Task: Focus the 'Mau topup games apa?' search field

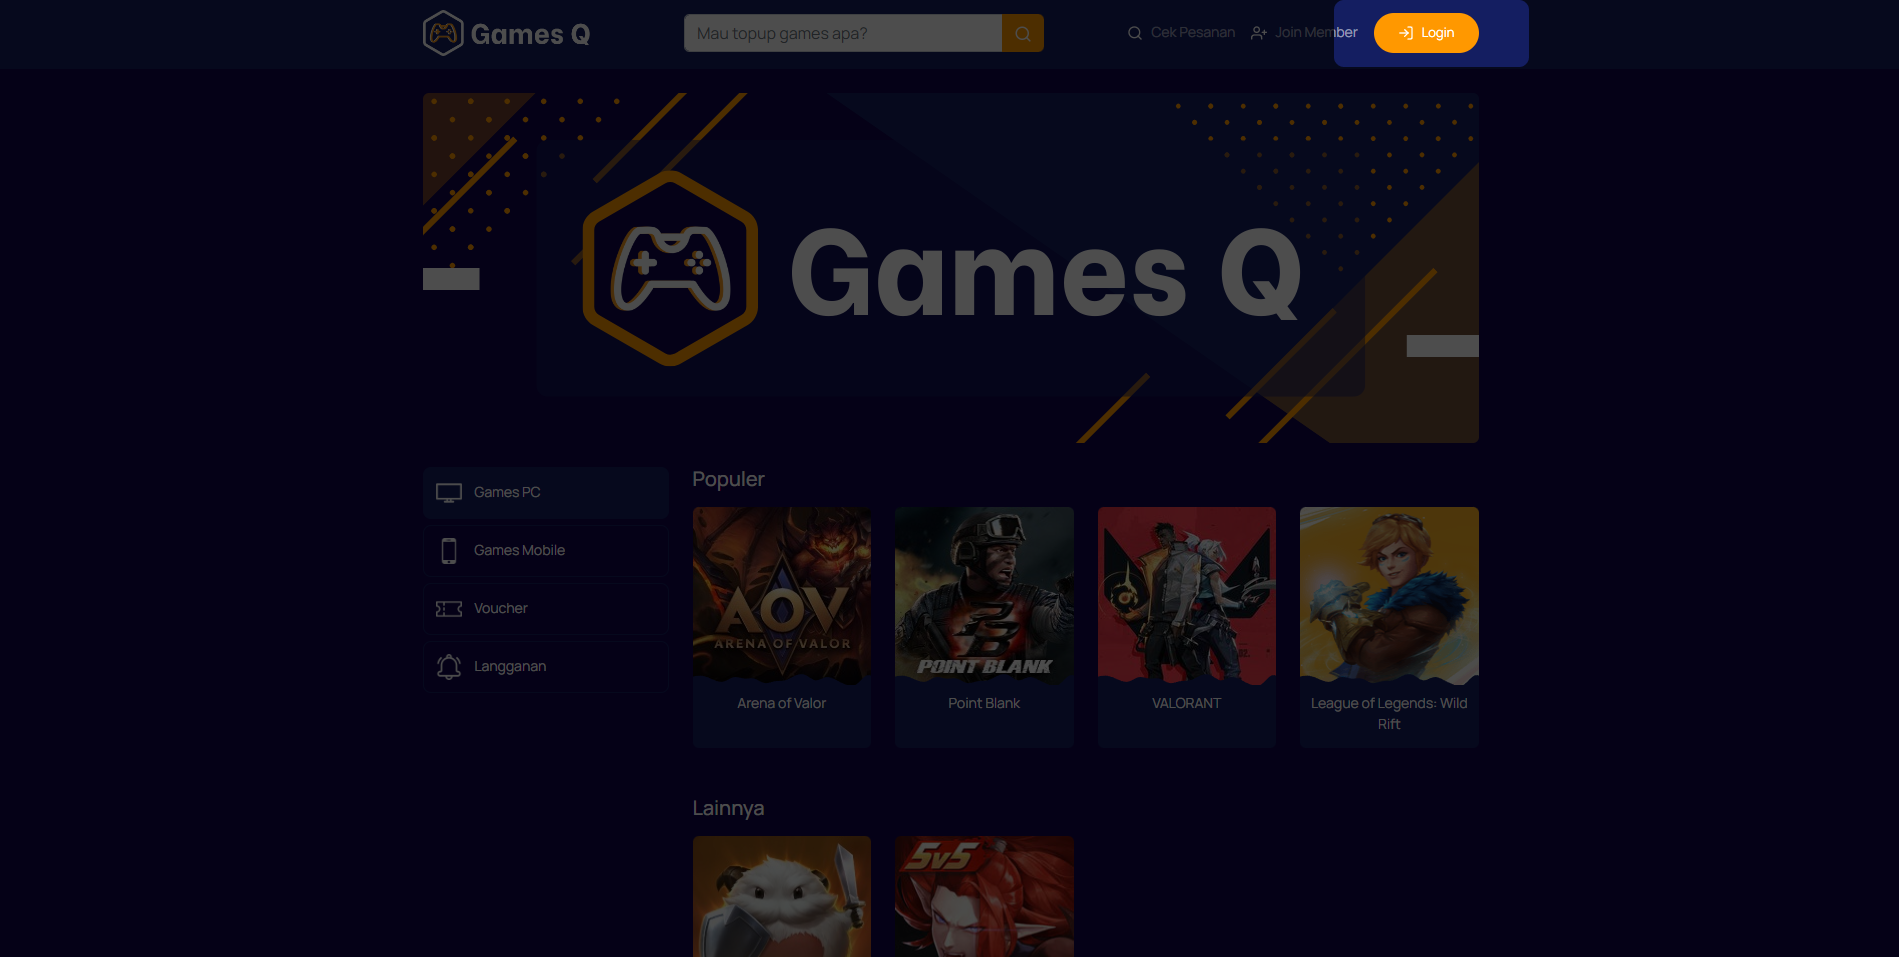Action: (843, 33)
